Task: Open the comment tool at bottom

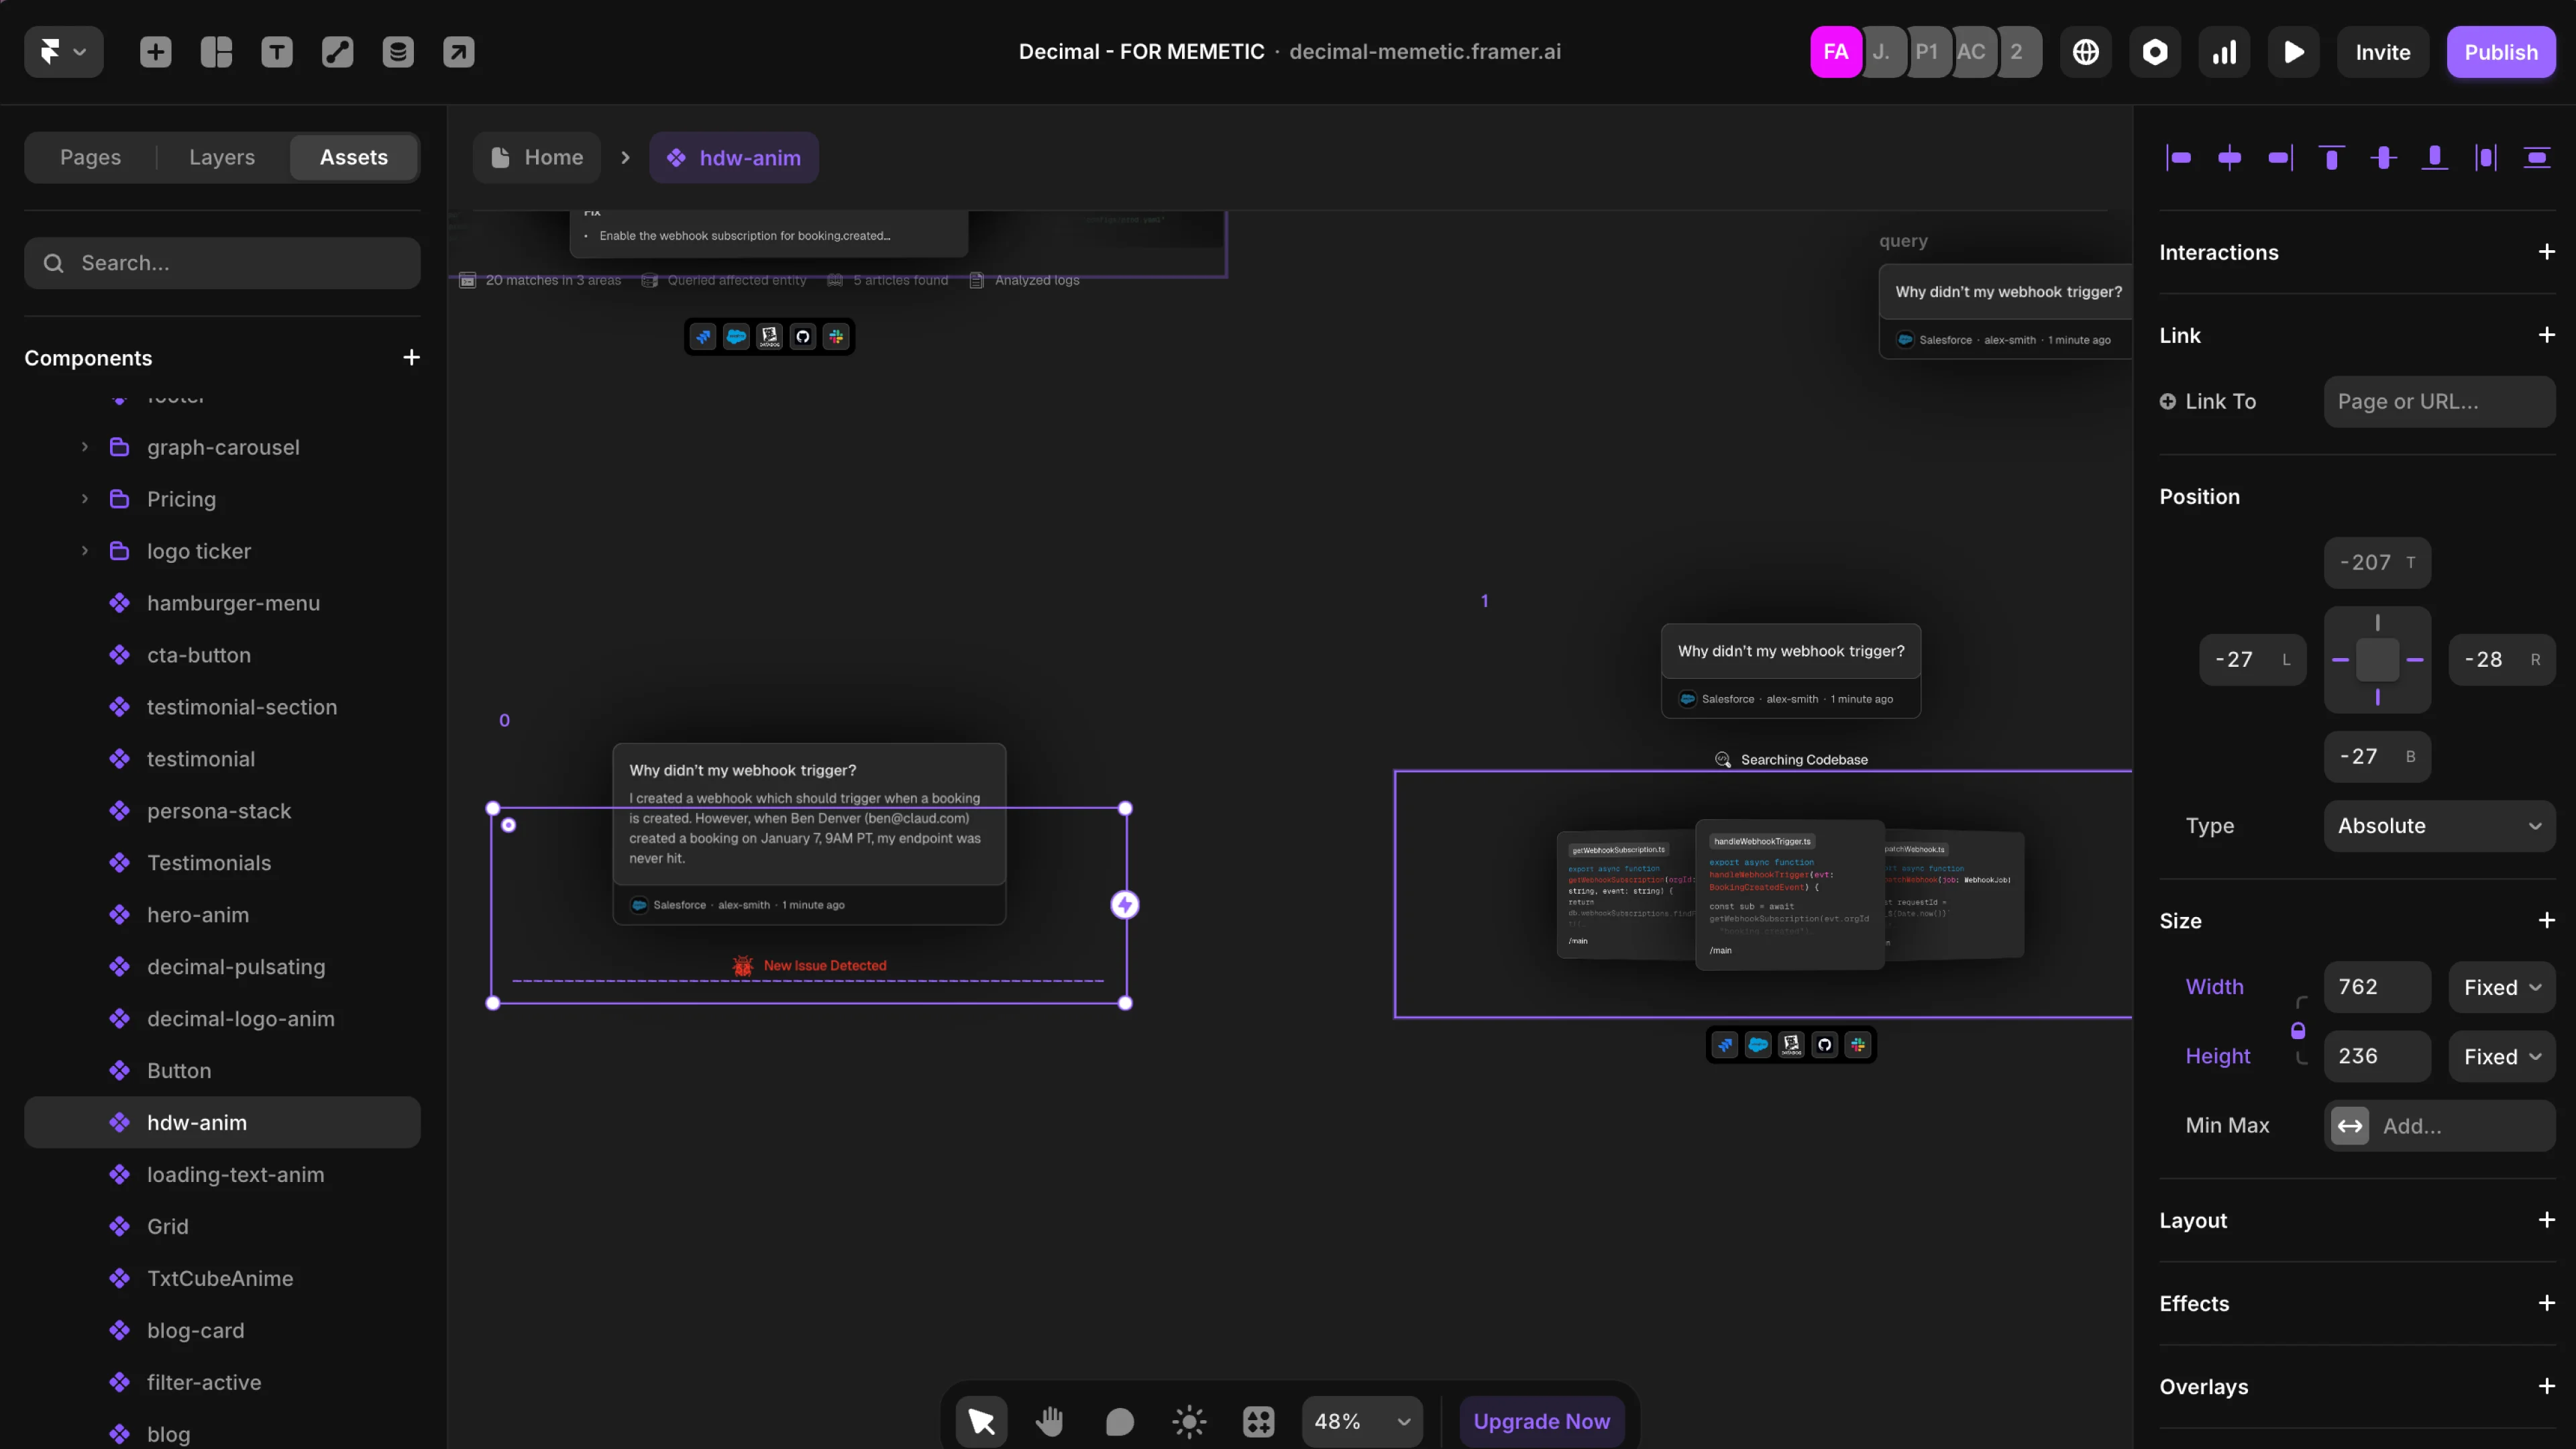Action: click(x=1119, y=1420)
